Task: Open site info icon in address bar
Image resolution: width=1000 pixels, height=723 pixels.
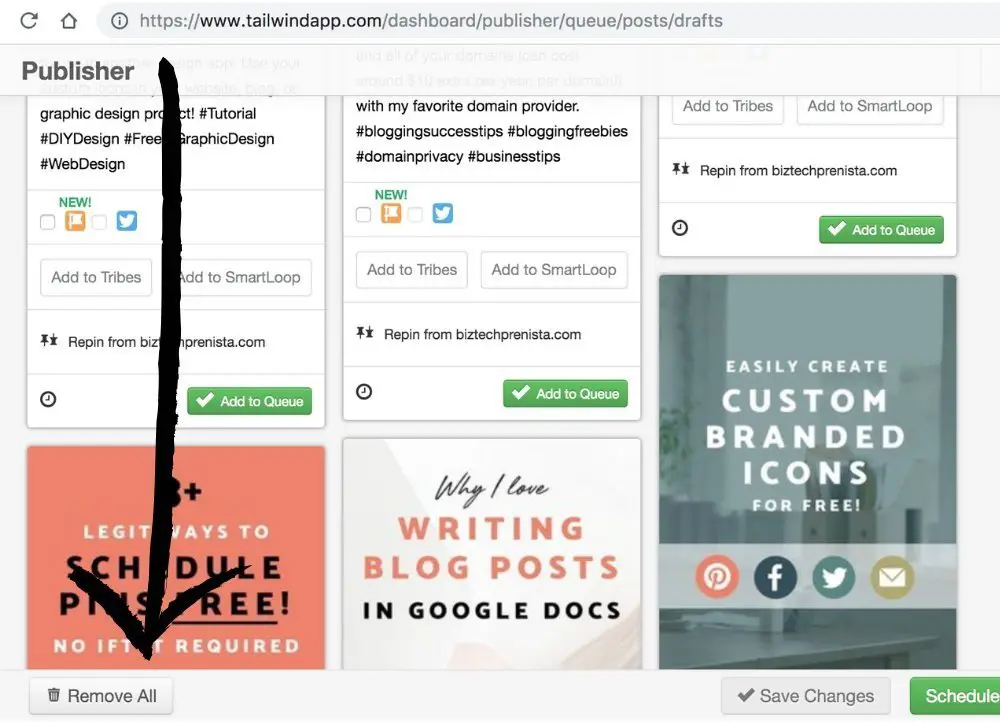Action: click(119, 21)
